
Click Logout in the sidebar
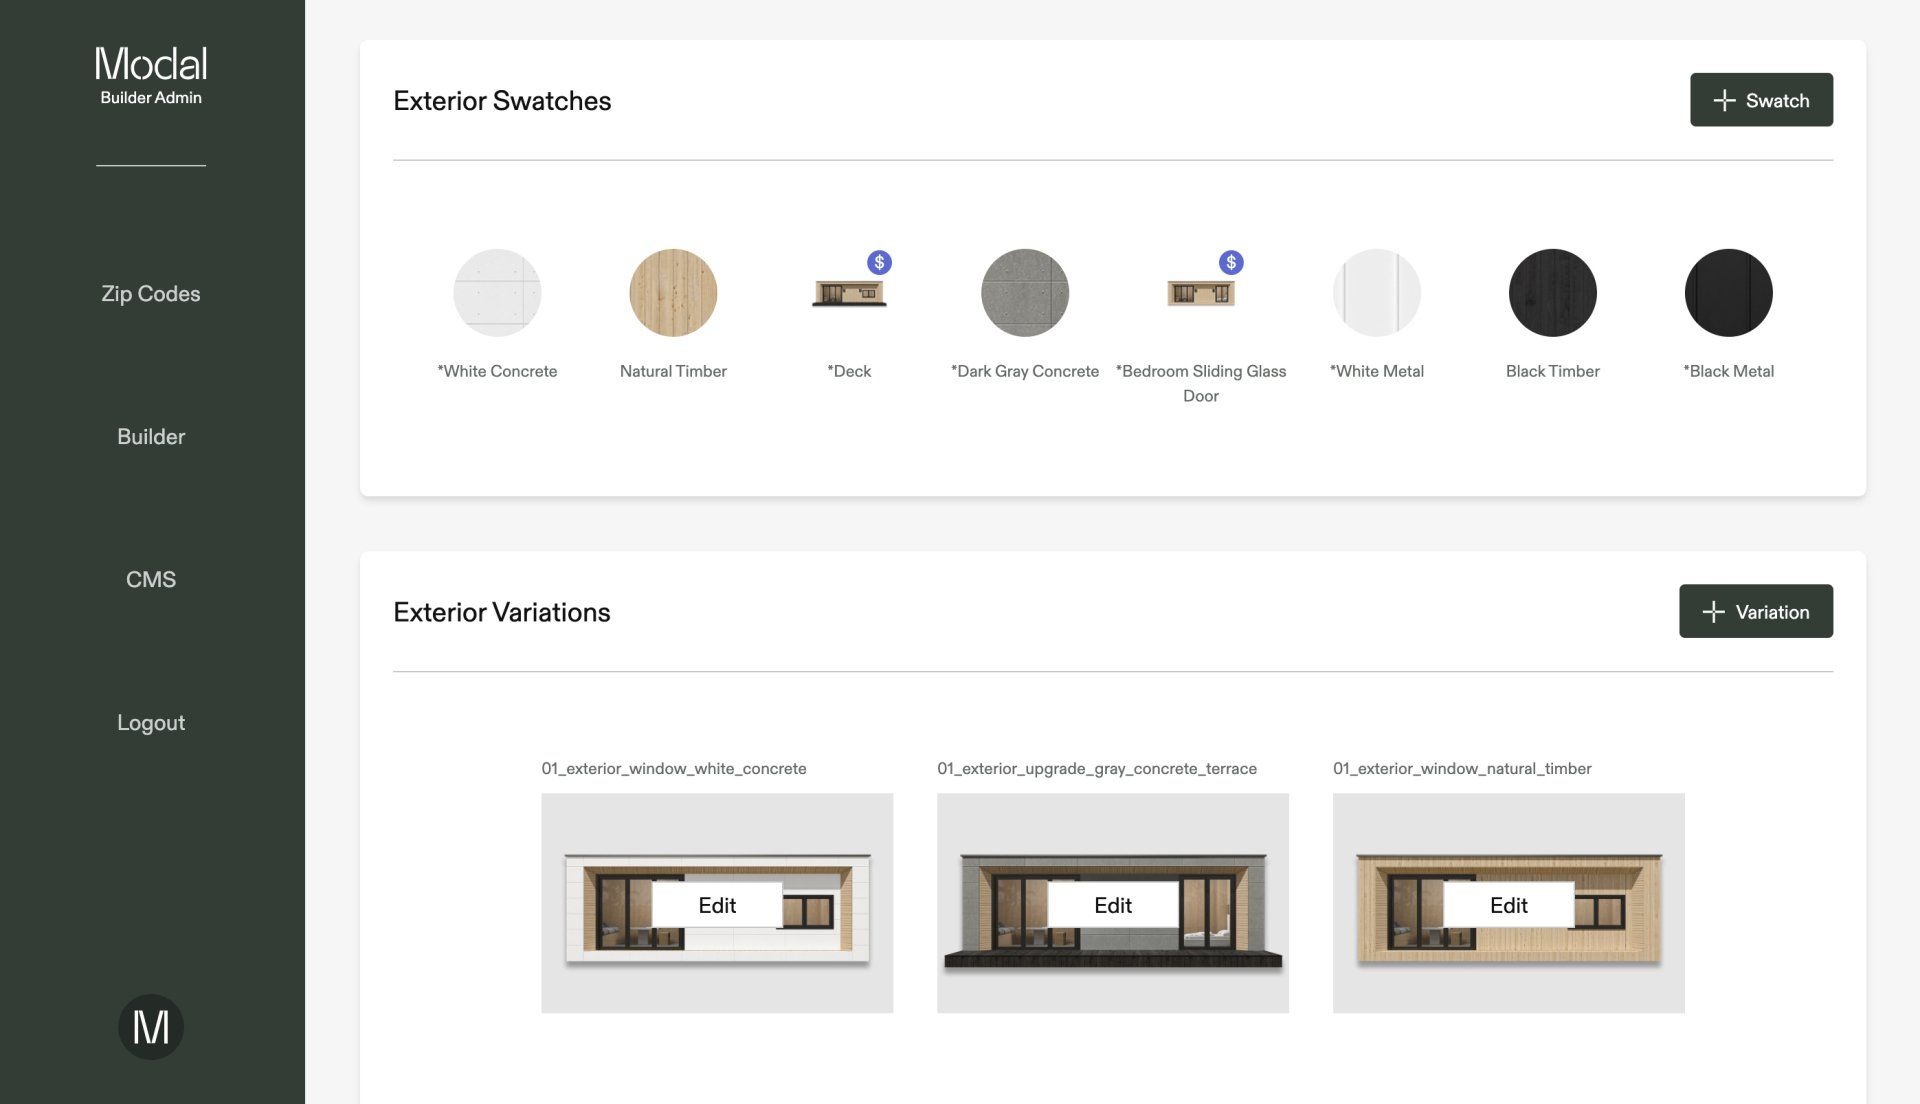pos(150,722)
